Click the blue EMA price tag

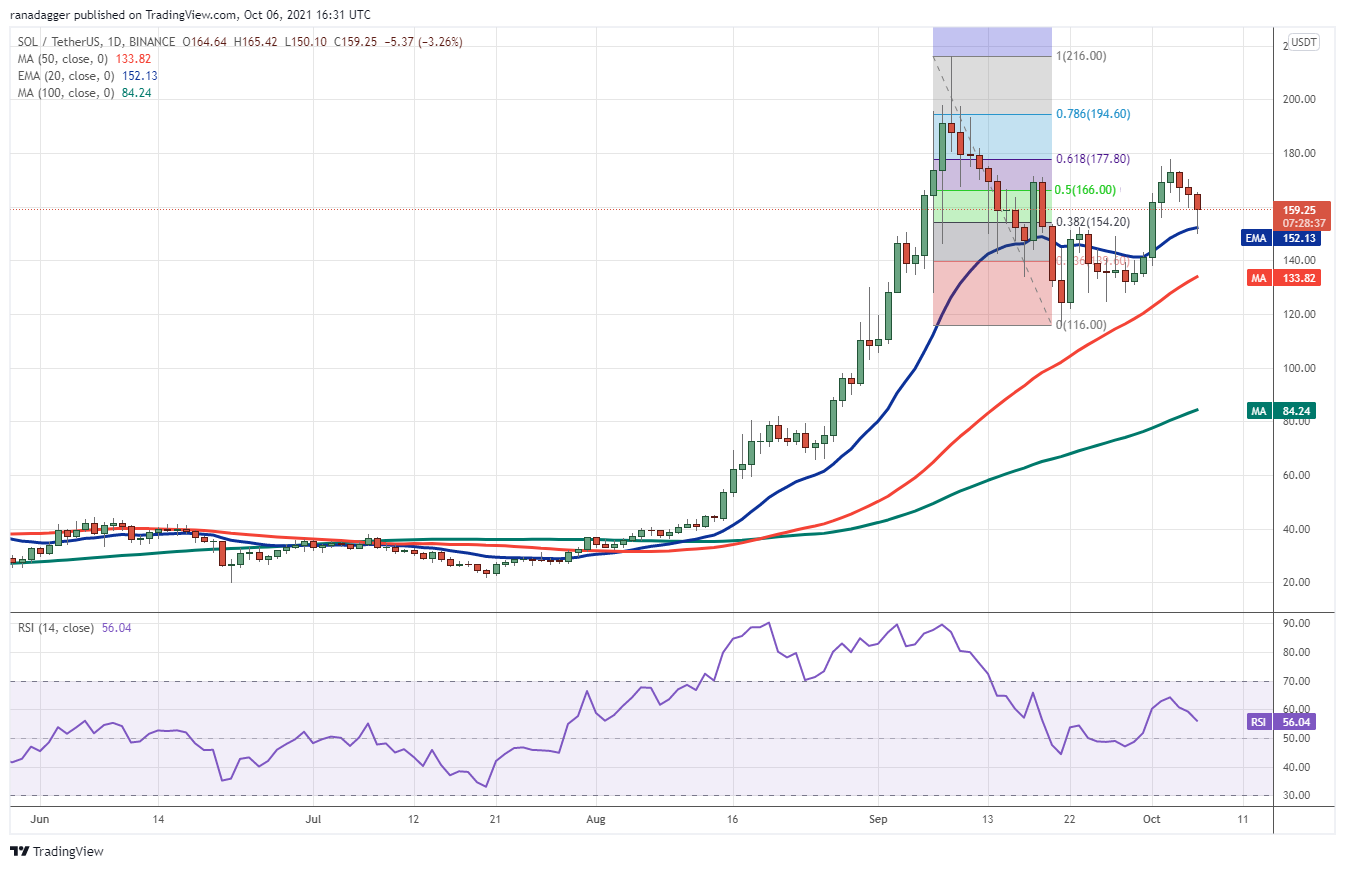click(1303, 238)
